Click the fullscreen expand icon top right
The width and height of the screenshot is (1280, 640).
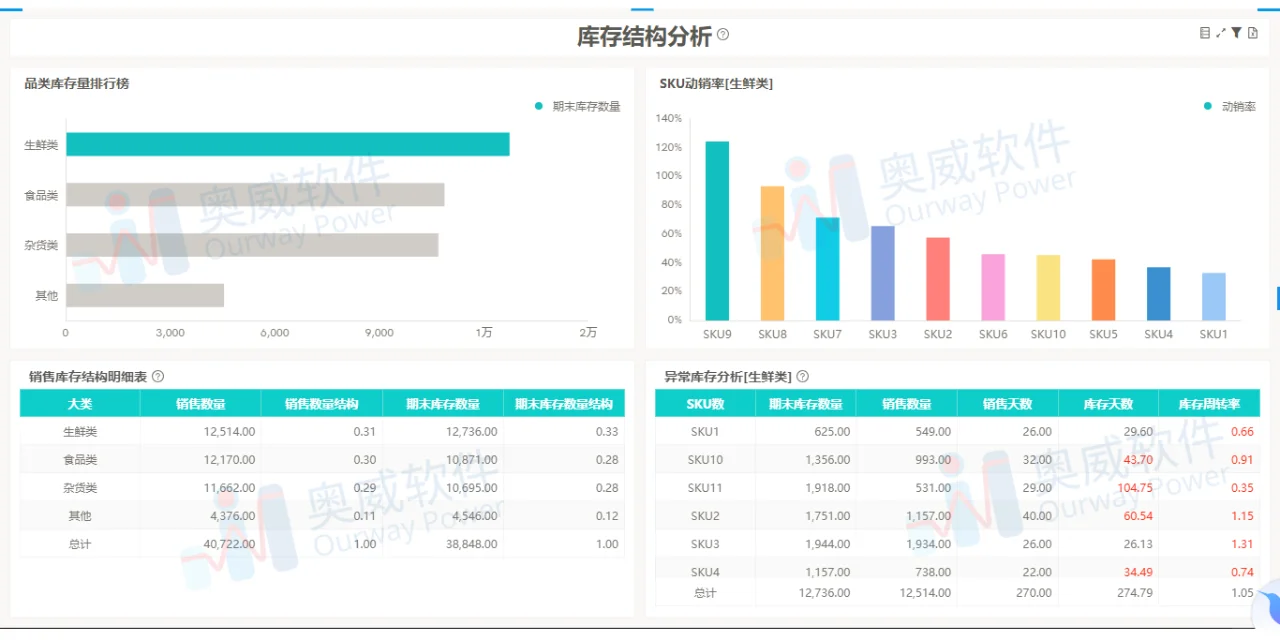(x=1221, y=32)
